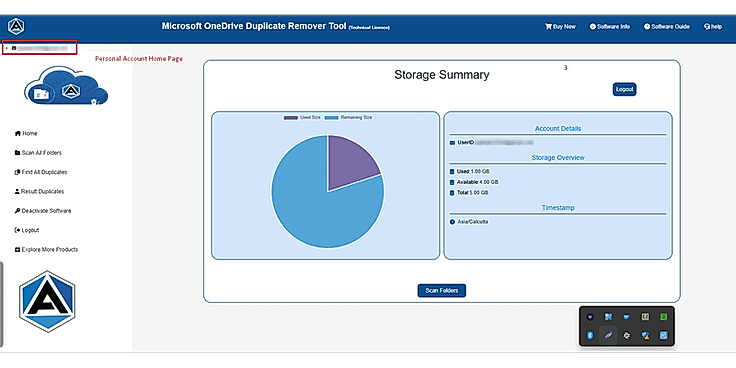
Task: Click the large Aryson hexagon logo at sidebar bottom
Action: click(47, 301)
